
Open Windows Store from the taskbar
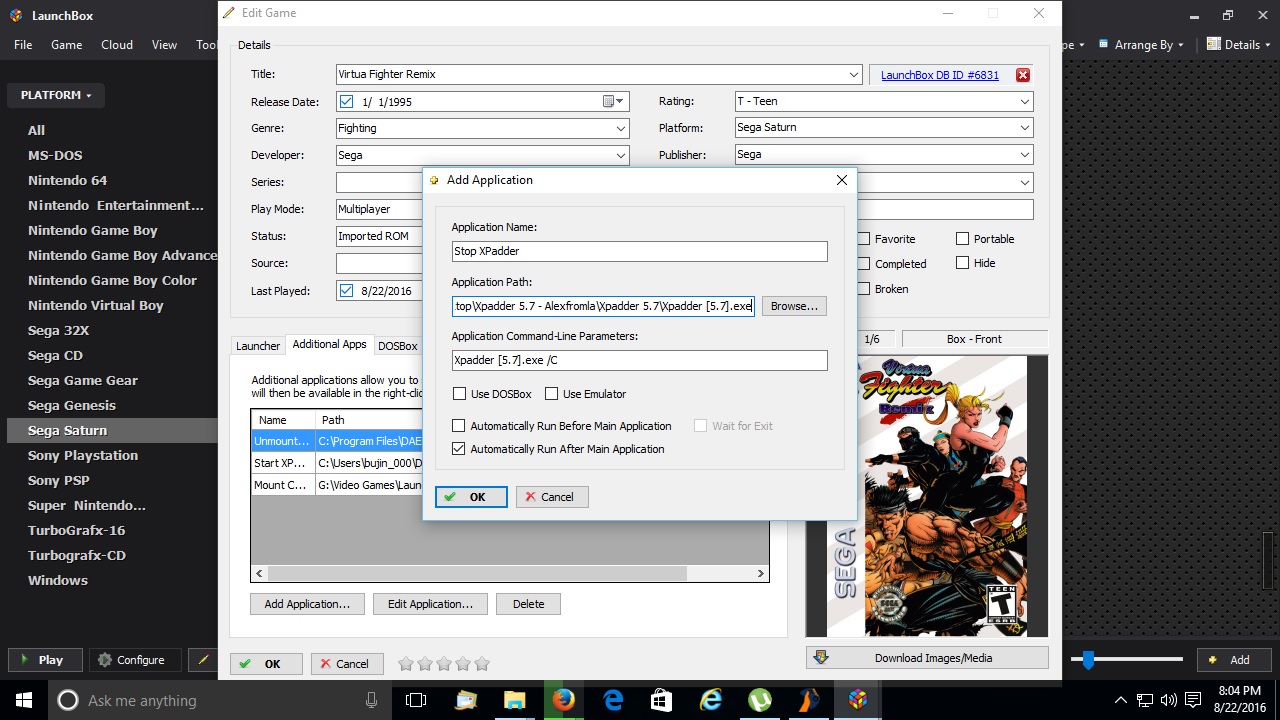[661, 700]
